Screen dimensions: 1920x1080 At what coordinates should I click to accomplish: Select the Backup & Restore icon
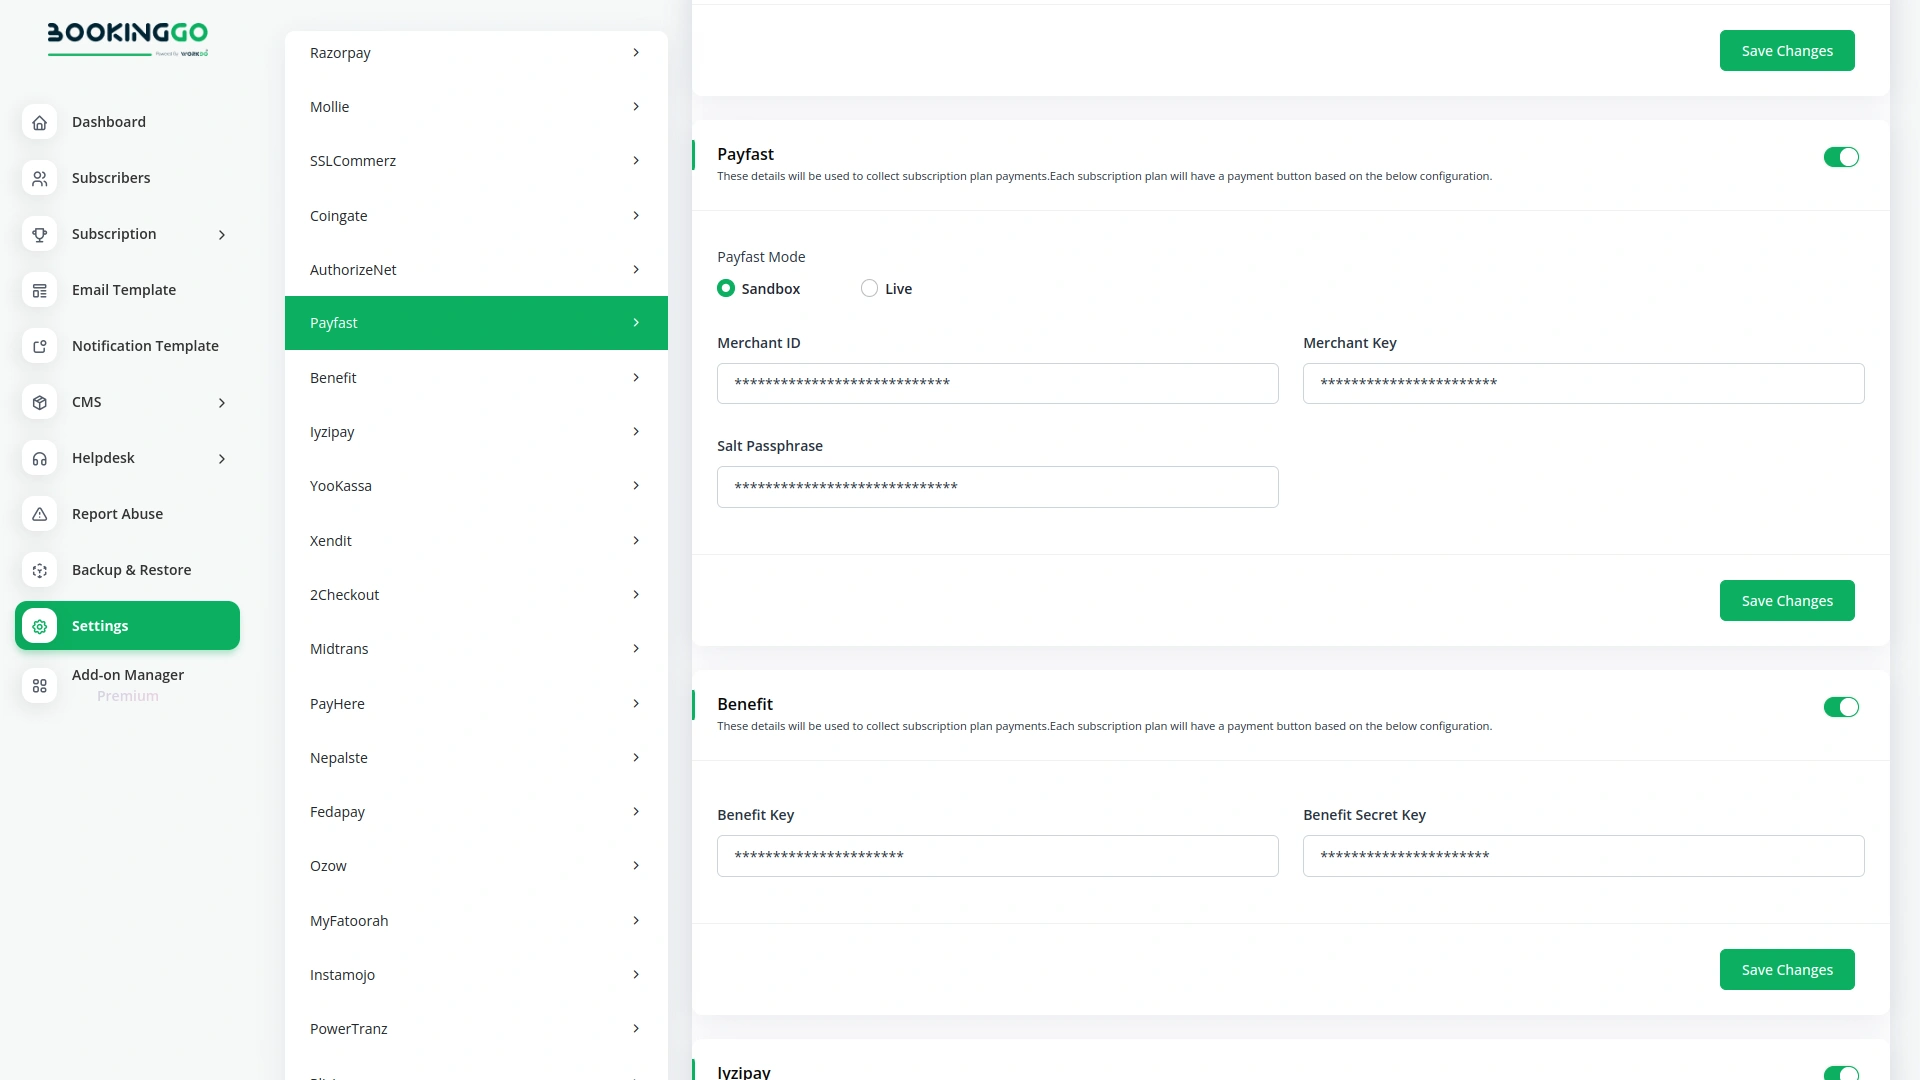[39, 570]
